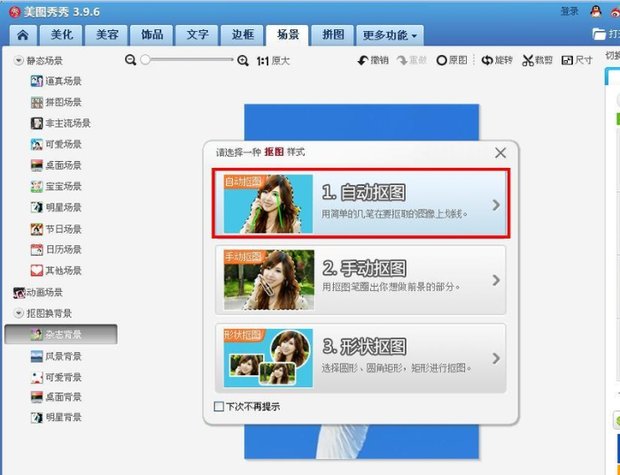Click the 裁剪 crop scissors tool
Screen dimensions: 620x475
(x=537, y=61)
